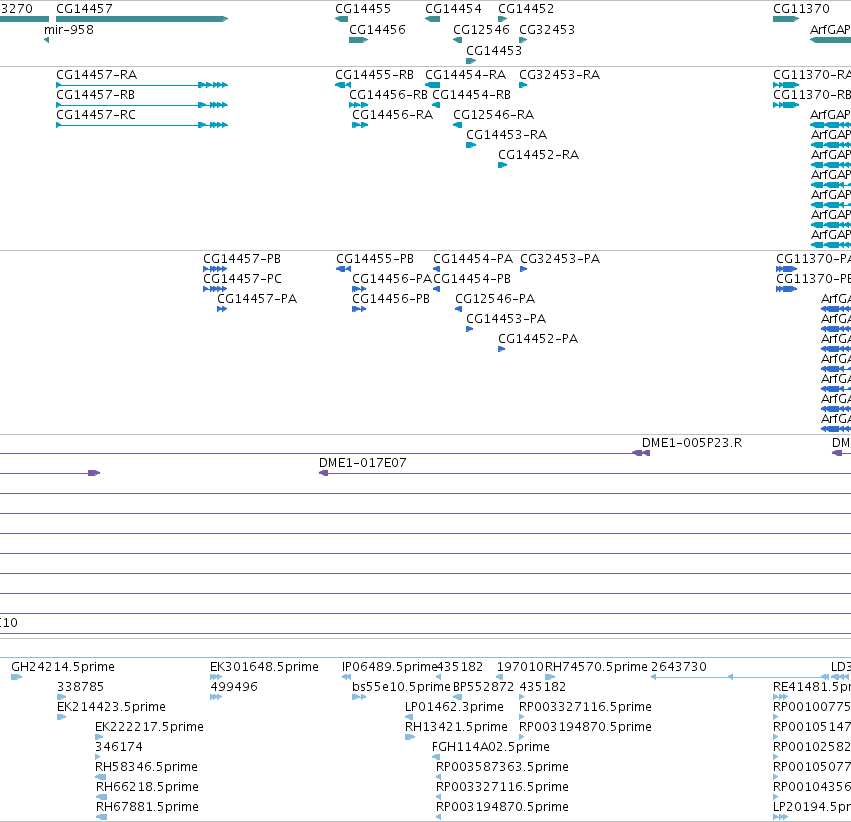
Task: Click the CG11370 gene label
Action: point(801,9)
